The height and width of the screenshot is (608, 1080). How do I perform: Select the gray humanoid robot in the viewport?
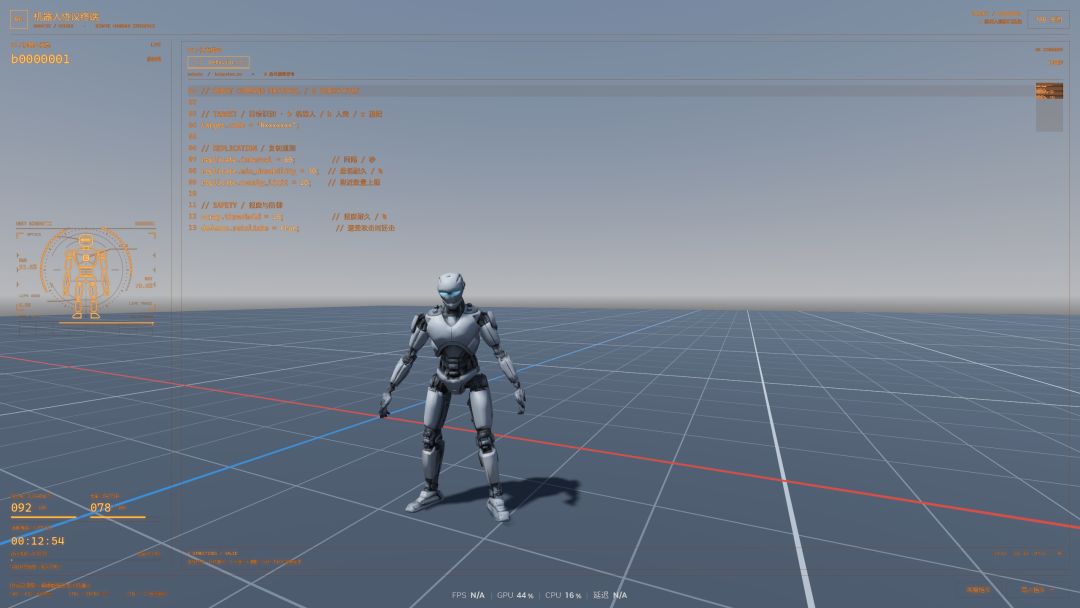pyautogui.click(x=452, y=396)
